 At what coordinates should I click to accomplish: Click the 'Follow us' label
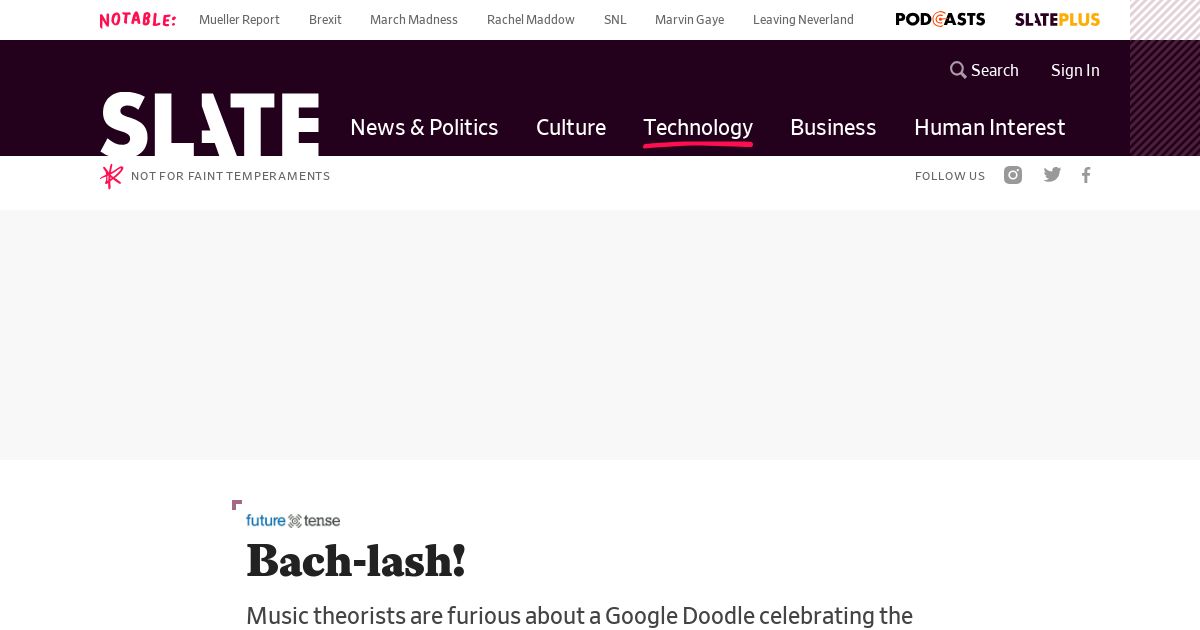click(950, 176)
